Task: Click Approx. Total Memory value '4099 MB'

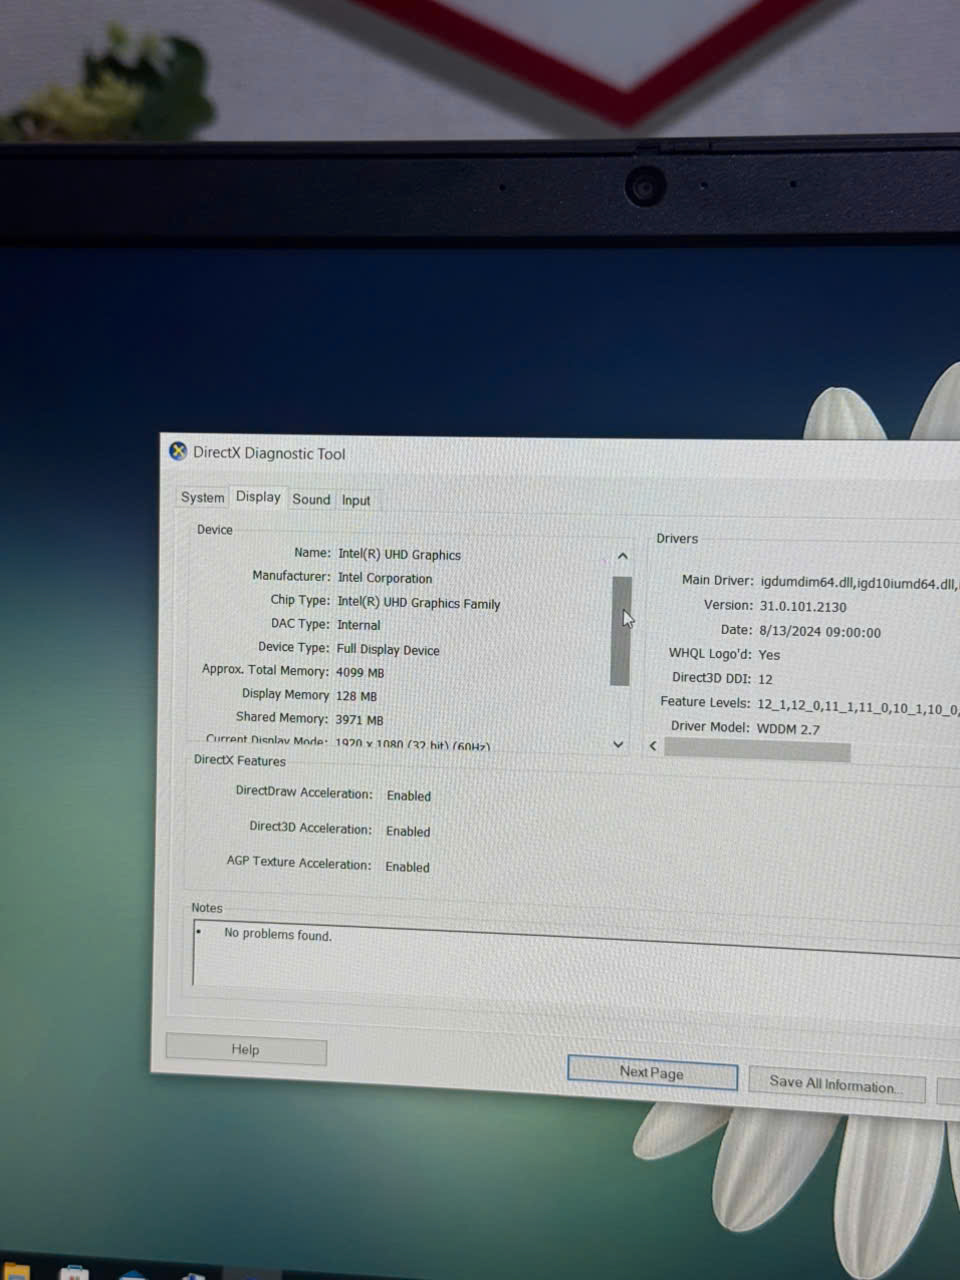Action: click(360, 673)
